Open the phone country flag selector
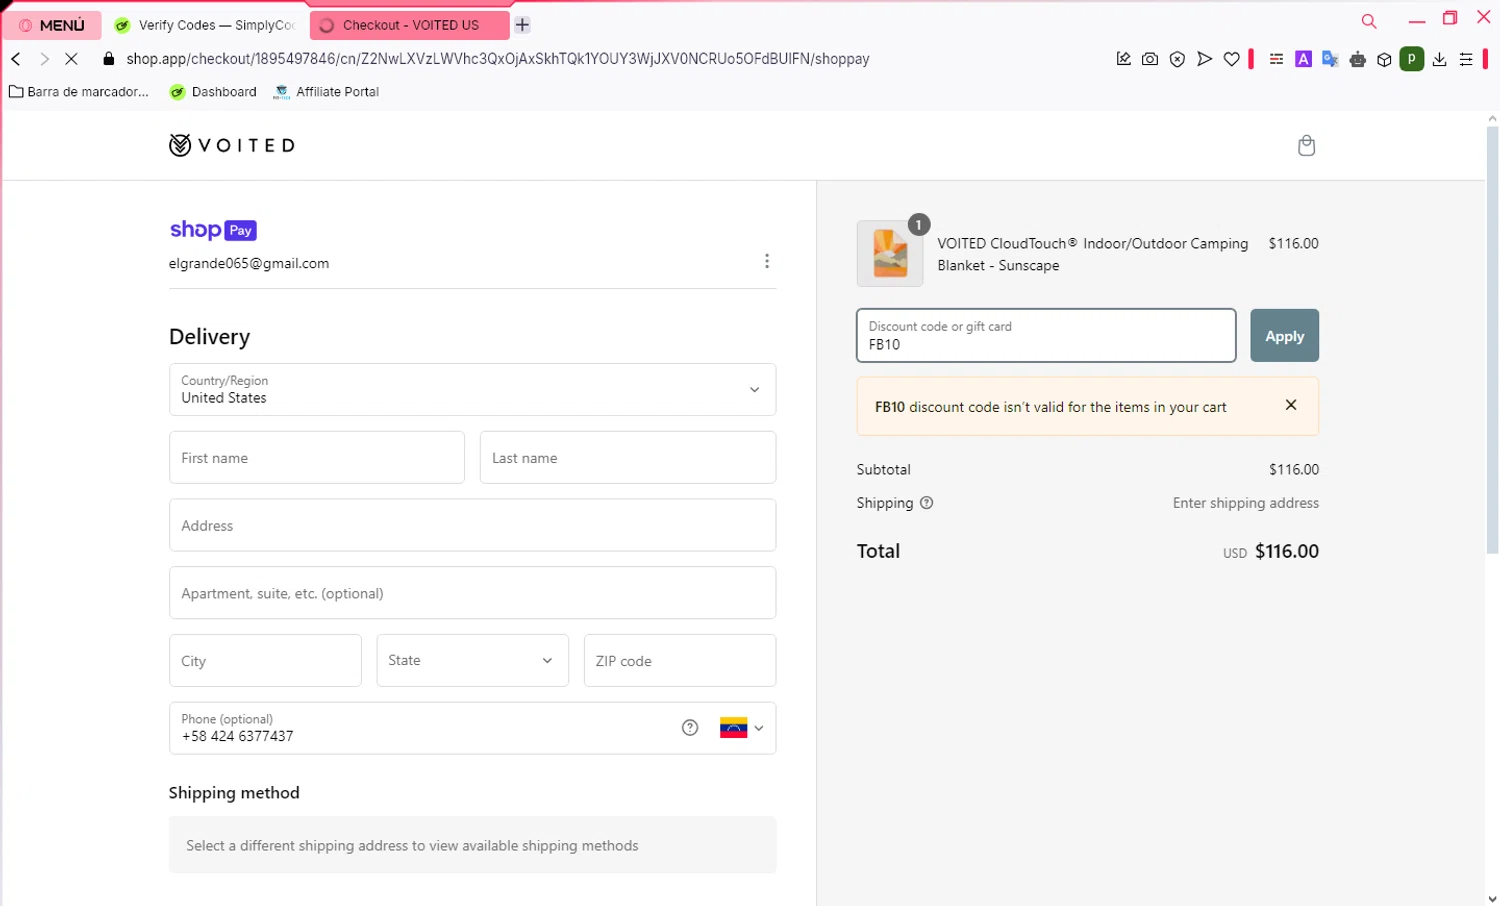The height and width of the screenshot is (906, 1500). (x=742, y=728)
